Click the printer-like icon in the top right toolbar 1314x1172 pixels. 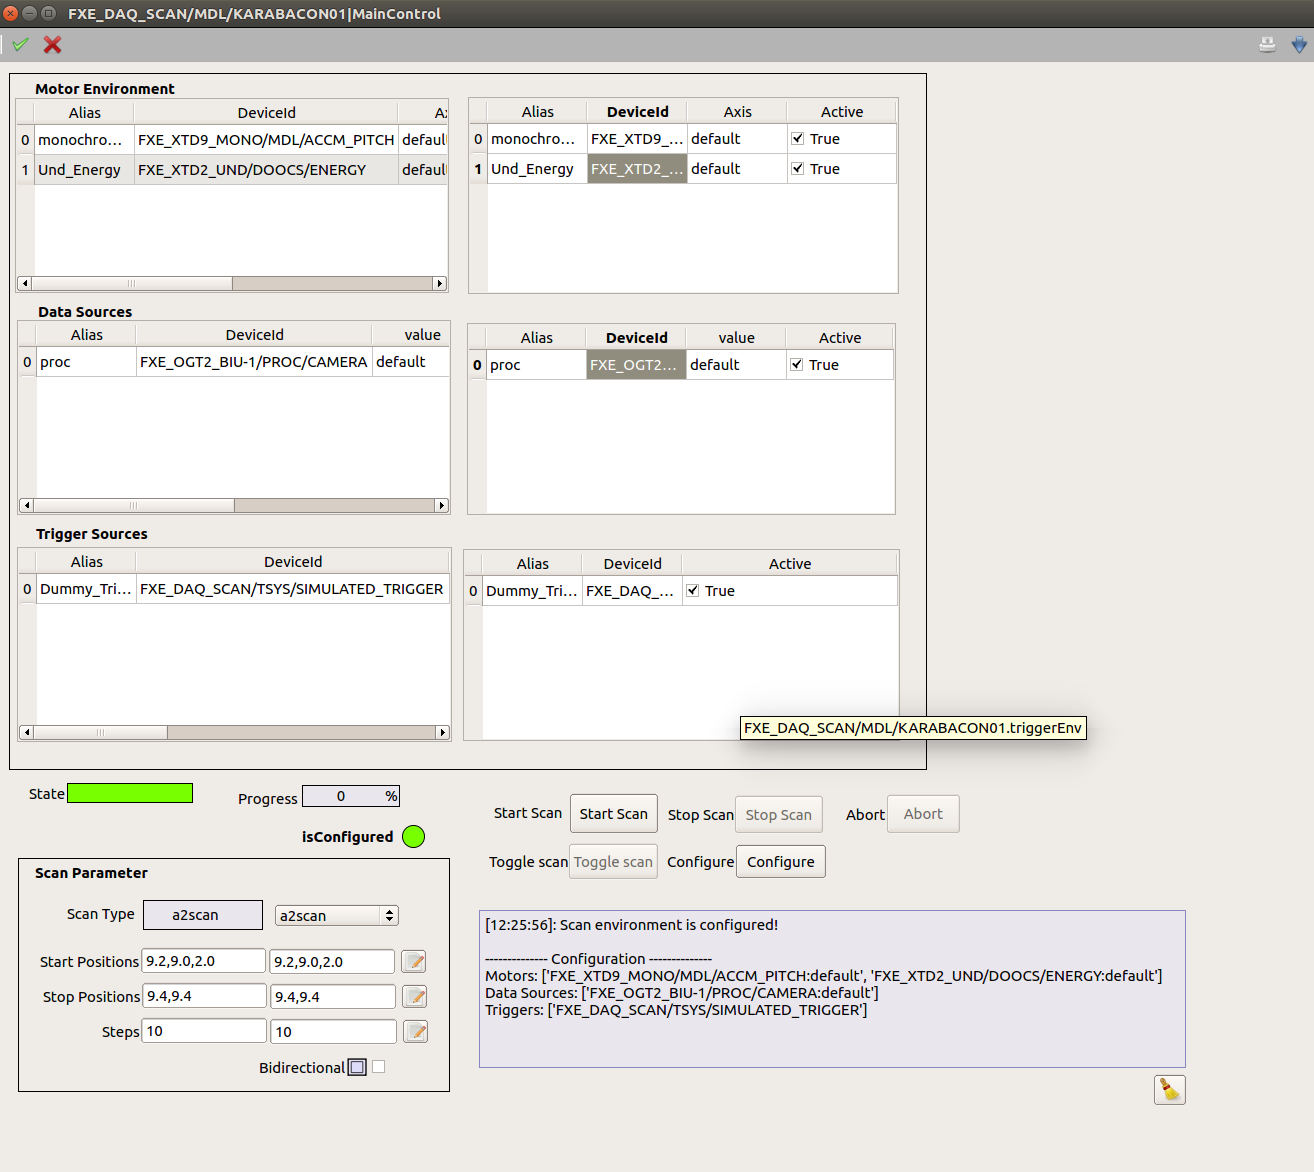tap(1267, 44)
